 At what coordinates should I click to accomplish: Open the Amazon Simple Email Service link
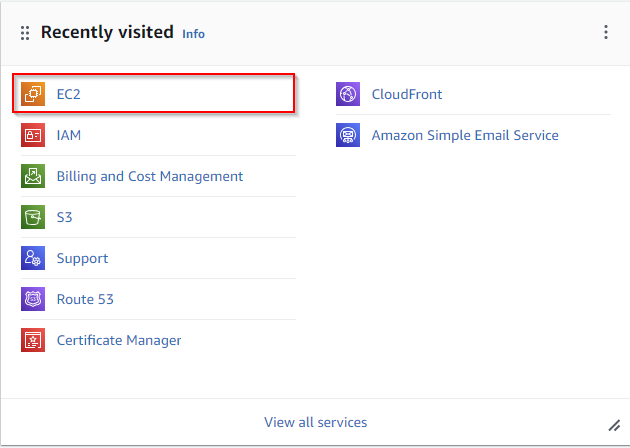point(465,135)
